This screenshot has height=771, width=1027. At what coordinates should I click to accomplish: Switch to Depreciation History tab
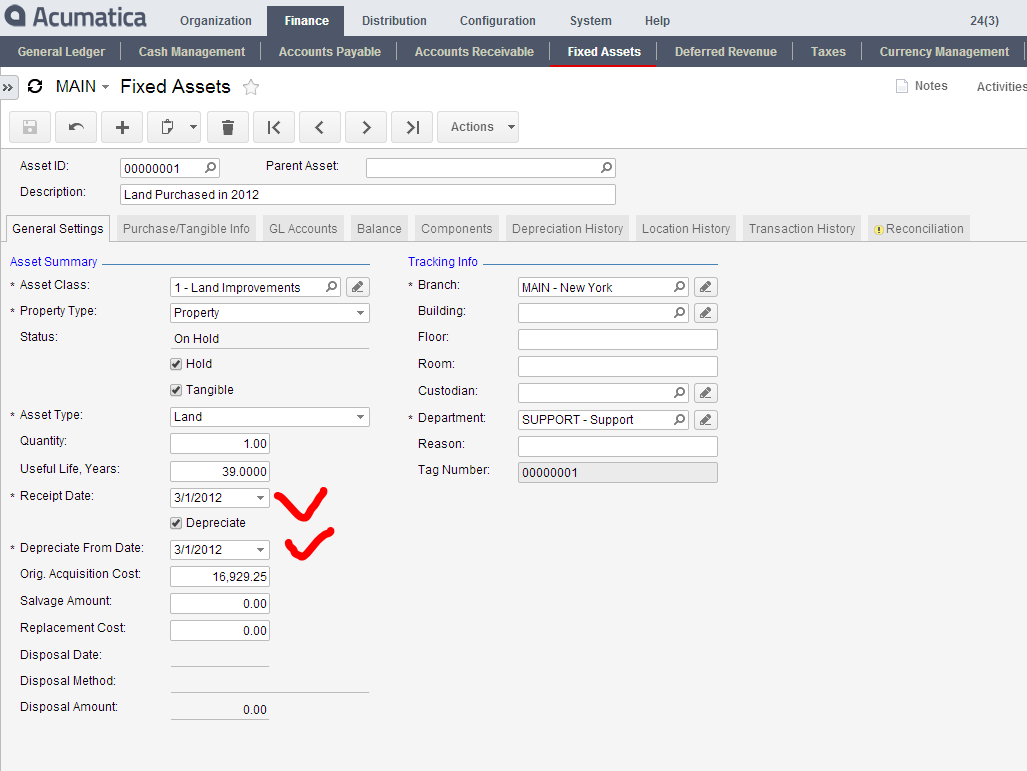coord(567,229)
